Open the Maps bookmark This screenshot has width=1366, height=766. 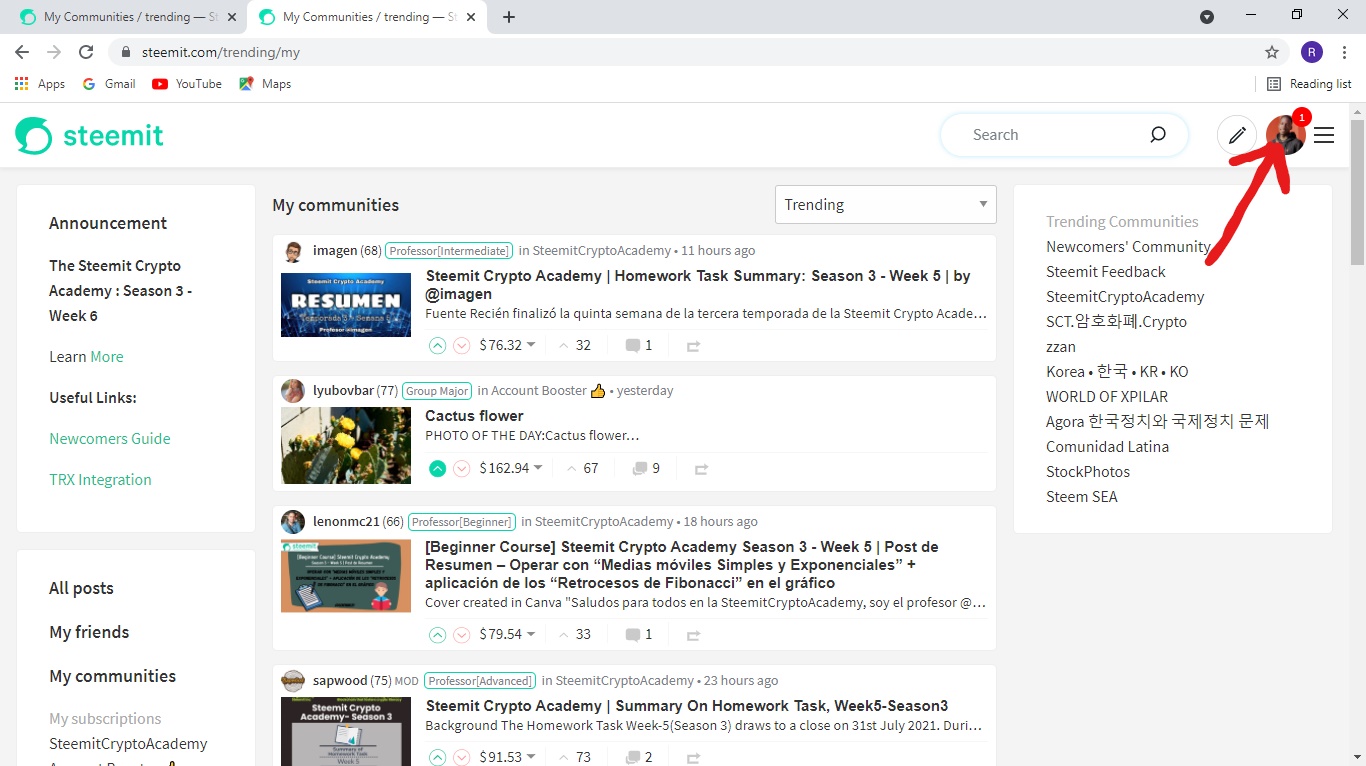(x=265, y=84)
